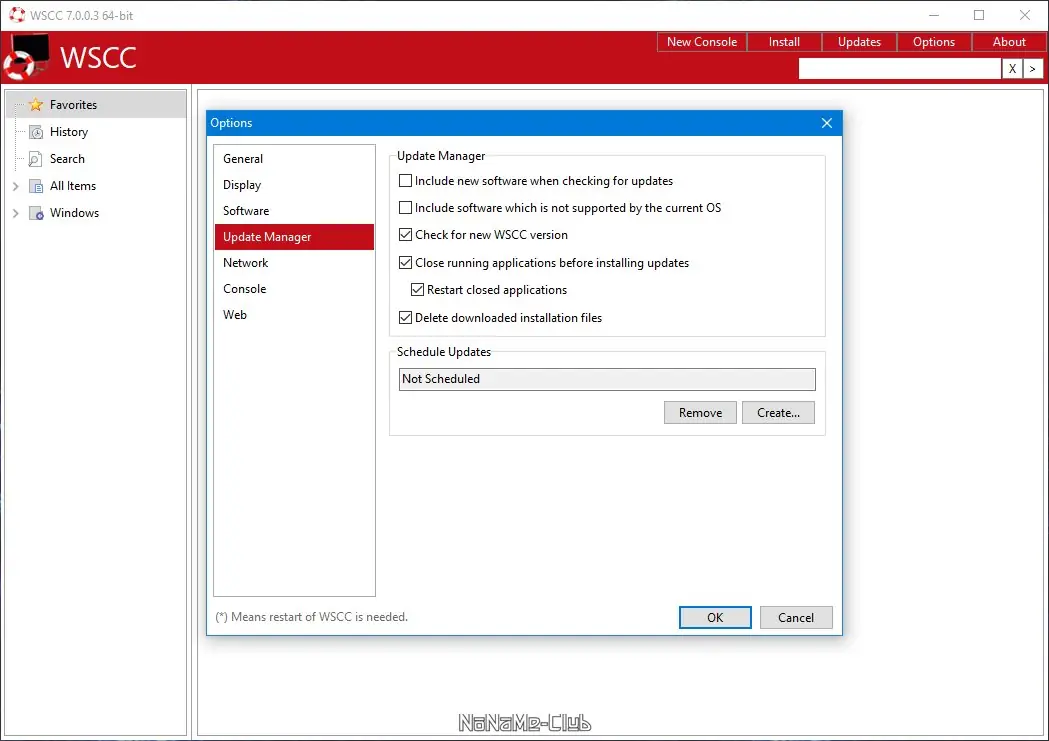Click the All Items list icon
Image resolution: width=1049 pixels, height=741 pixels.
(x=36, y=186)
